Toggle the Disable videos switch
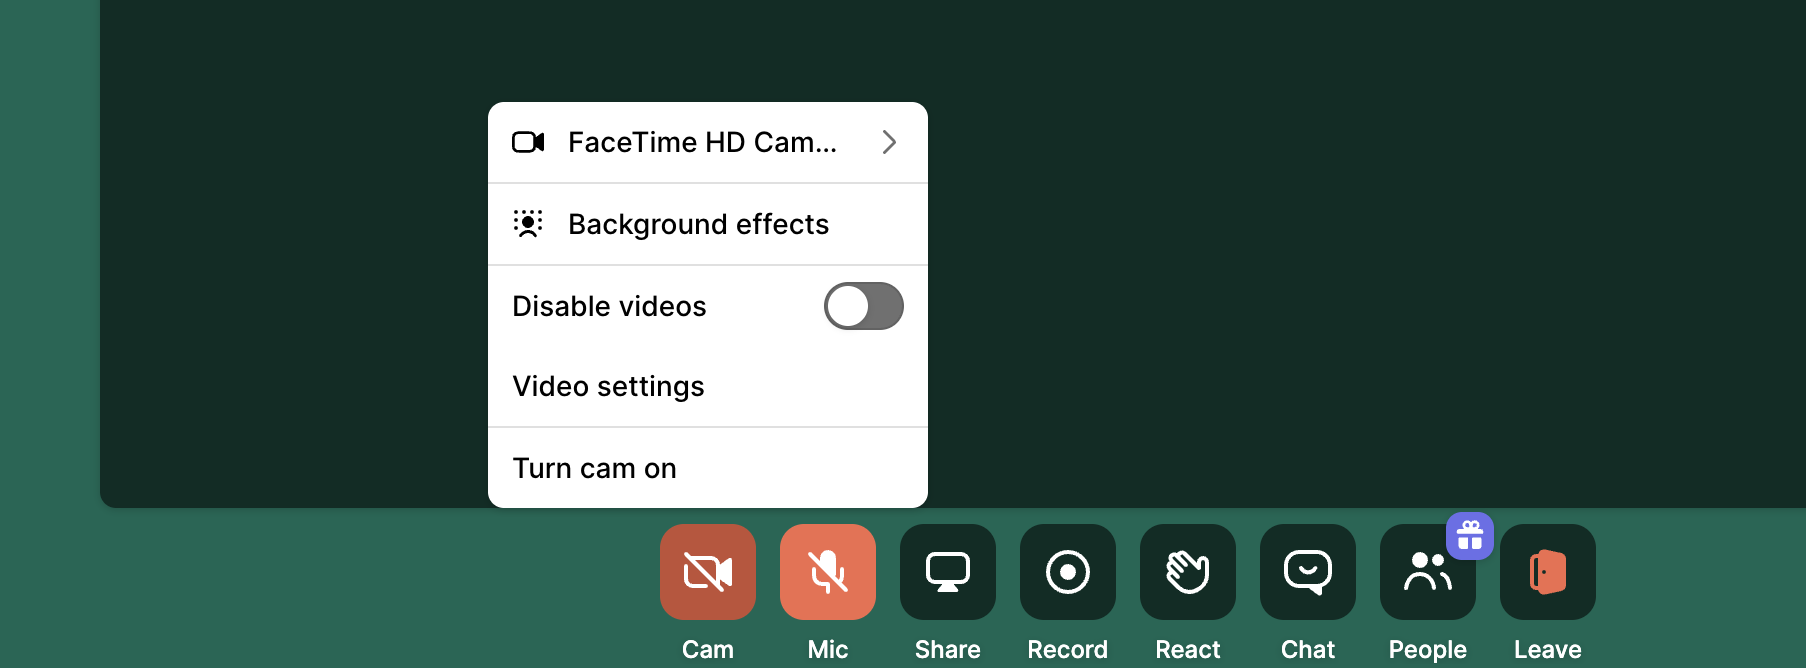 [x=863, y=306]
